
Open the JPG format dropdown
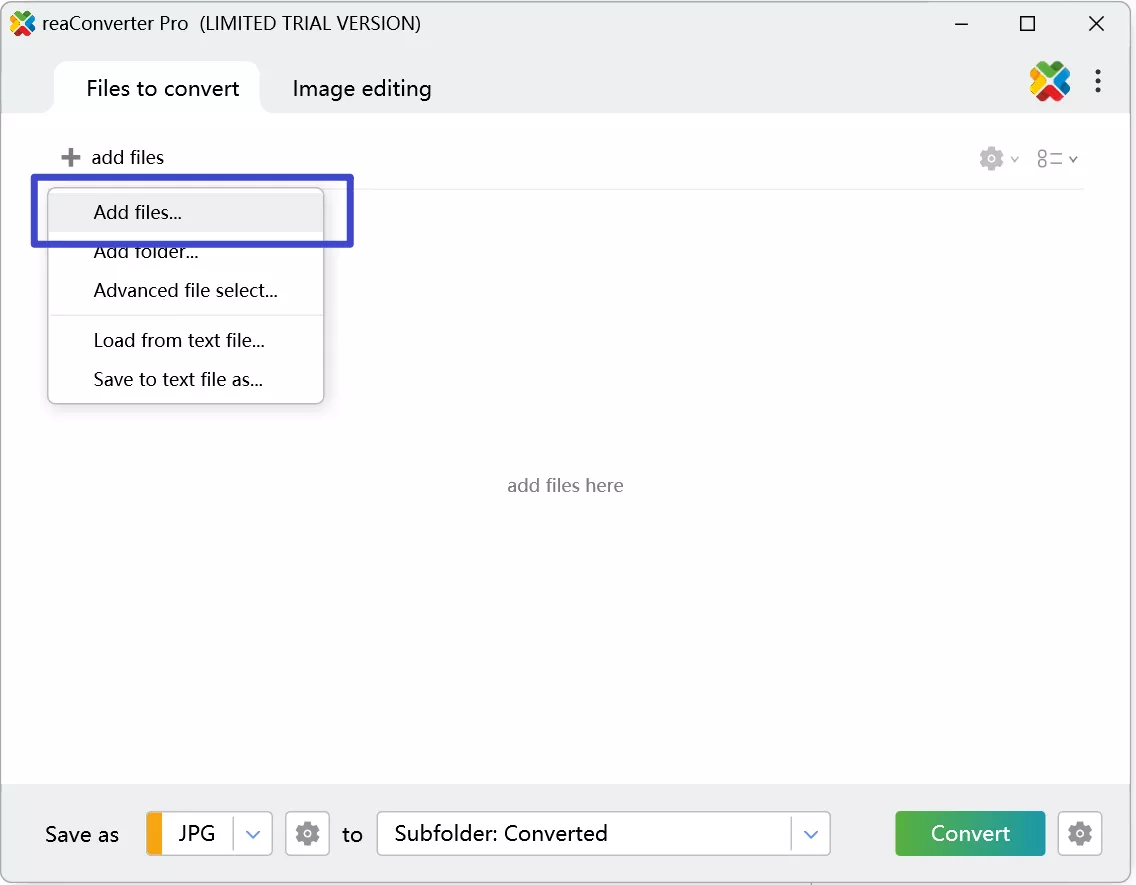(253, 833)
